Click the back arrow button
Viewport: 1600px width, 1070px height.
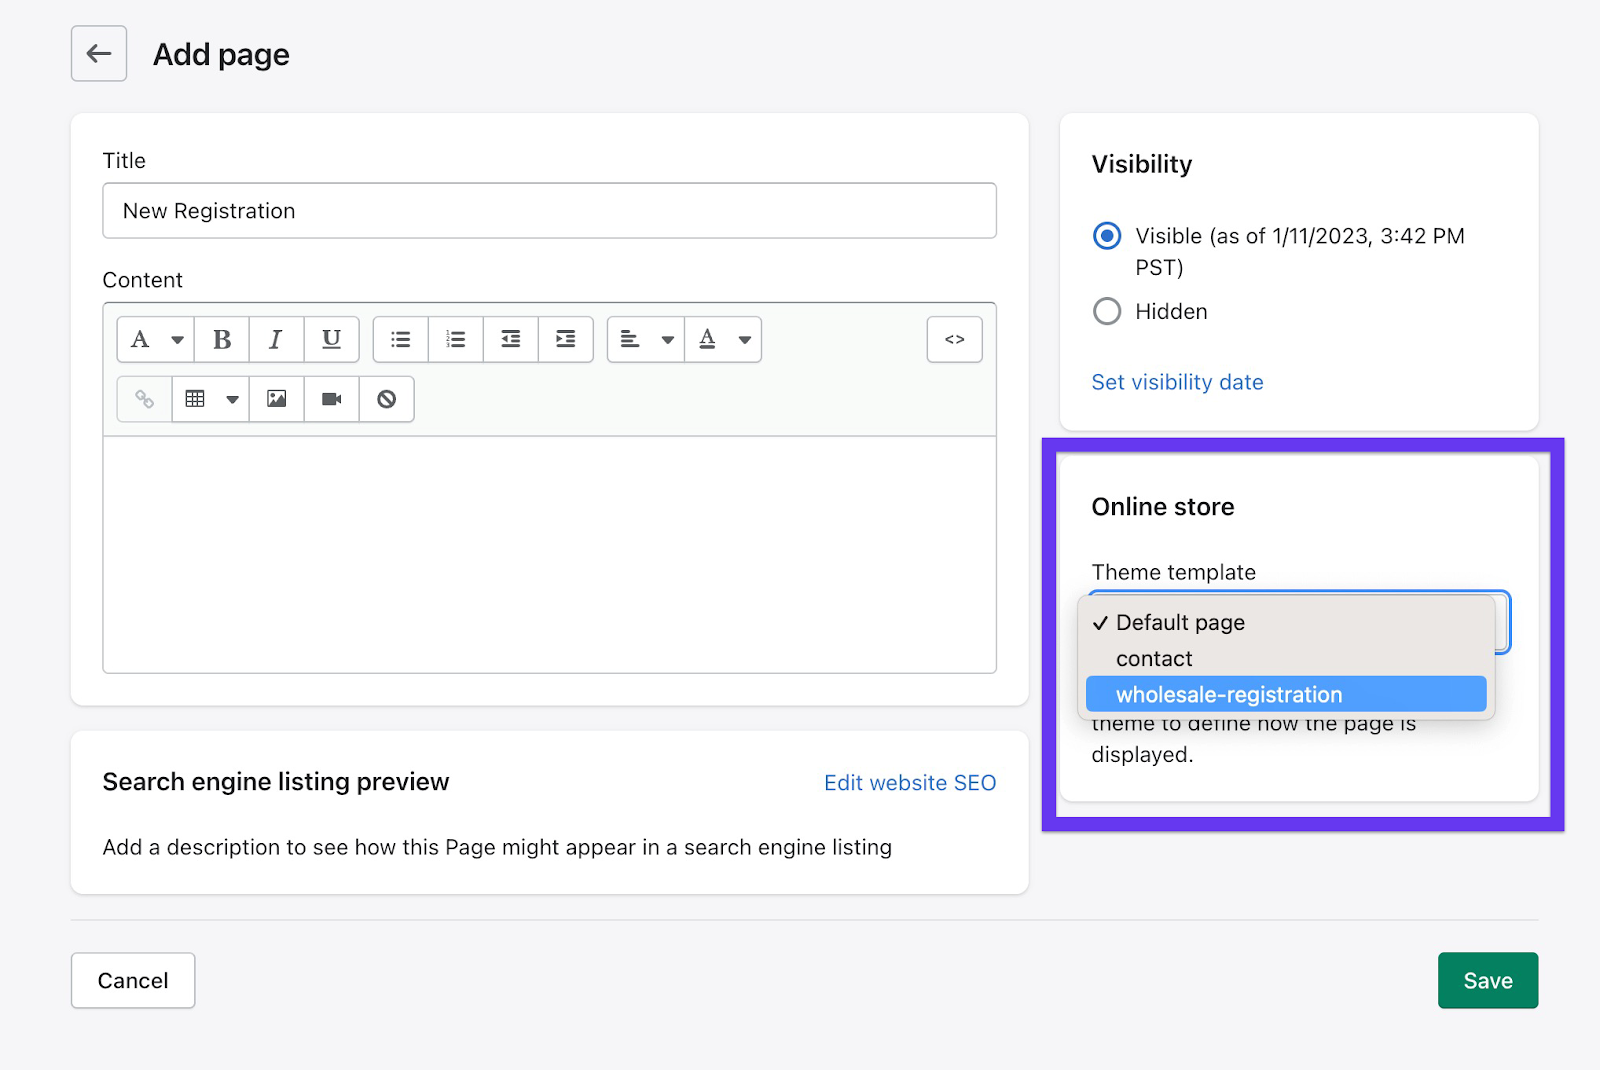(99, 54)
